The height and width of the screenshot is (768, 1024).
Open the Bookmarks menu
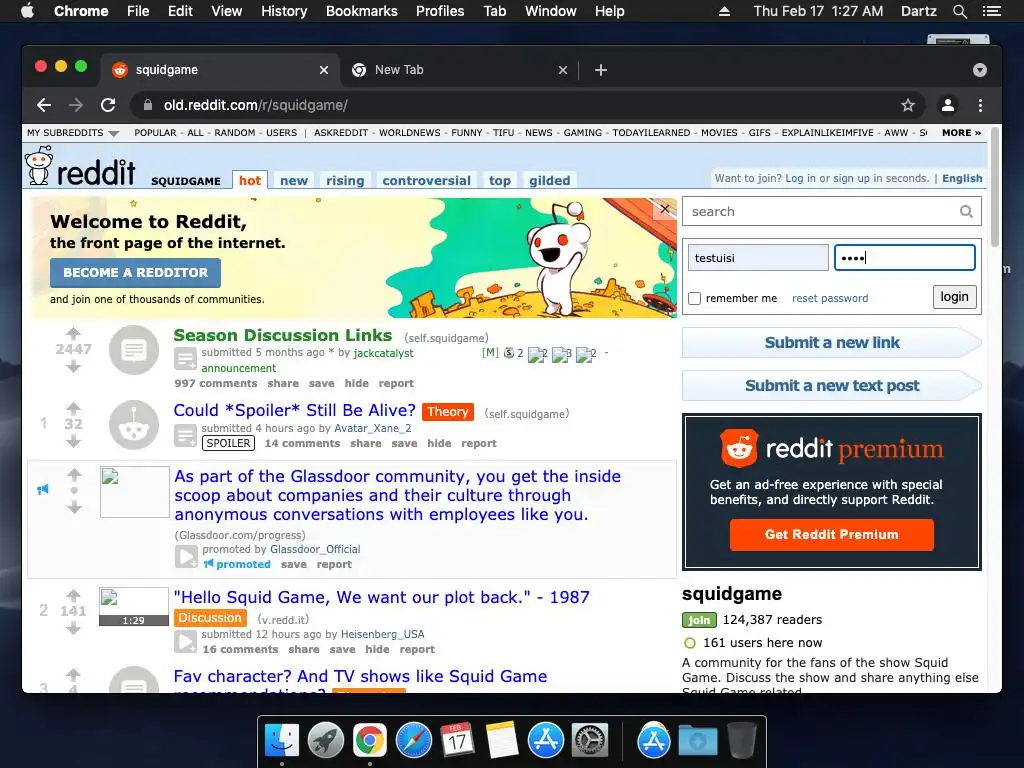(362, 11)
